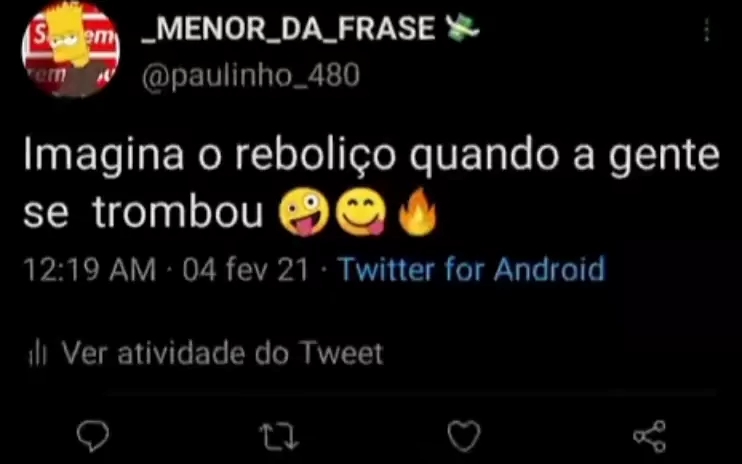
Task: Click the _MENOR_DA_FRASE display name
Action: point(288,28)
